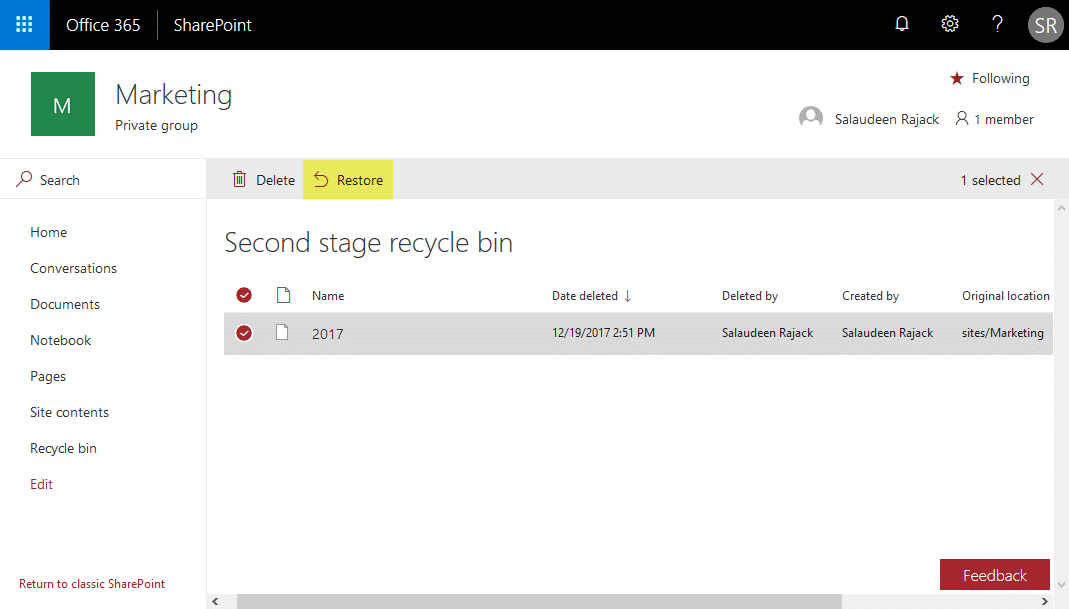Open the Name column sort options

tap(327, 295)
